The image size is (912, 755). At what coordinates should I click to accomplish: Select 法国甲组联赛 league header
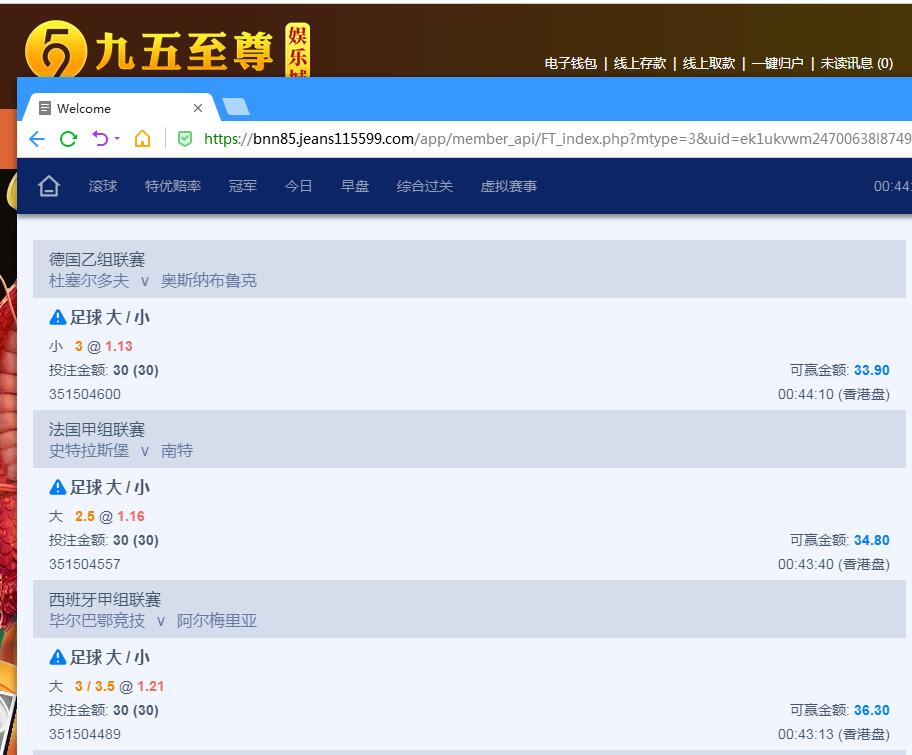[97, 429]
